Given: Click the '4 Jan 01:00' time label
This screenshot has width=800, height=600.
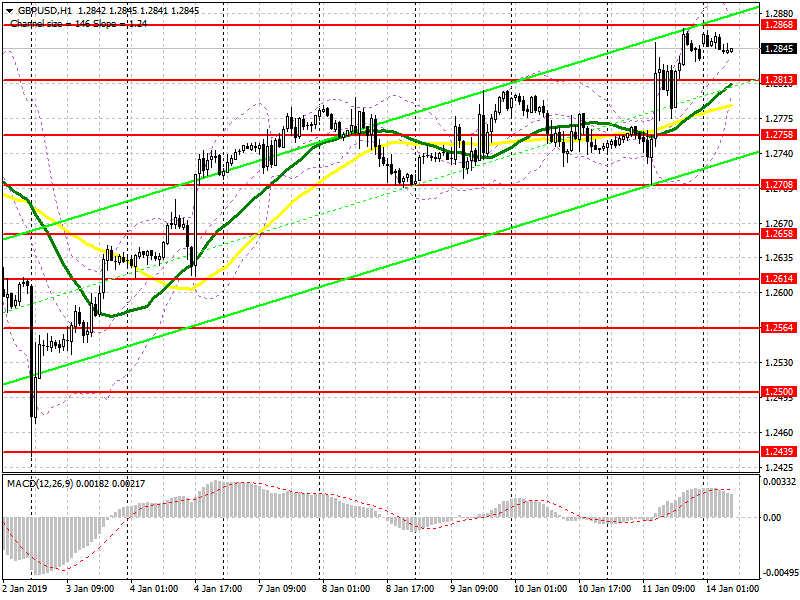Looking at the screenshot, I should (x=154, y=589).
